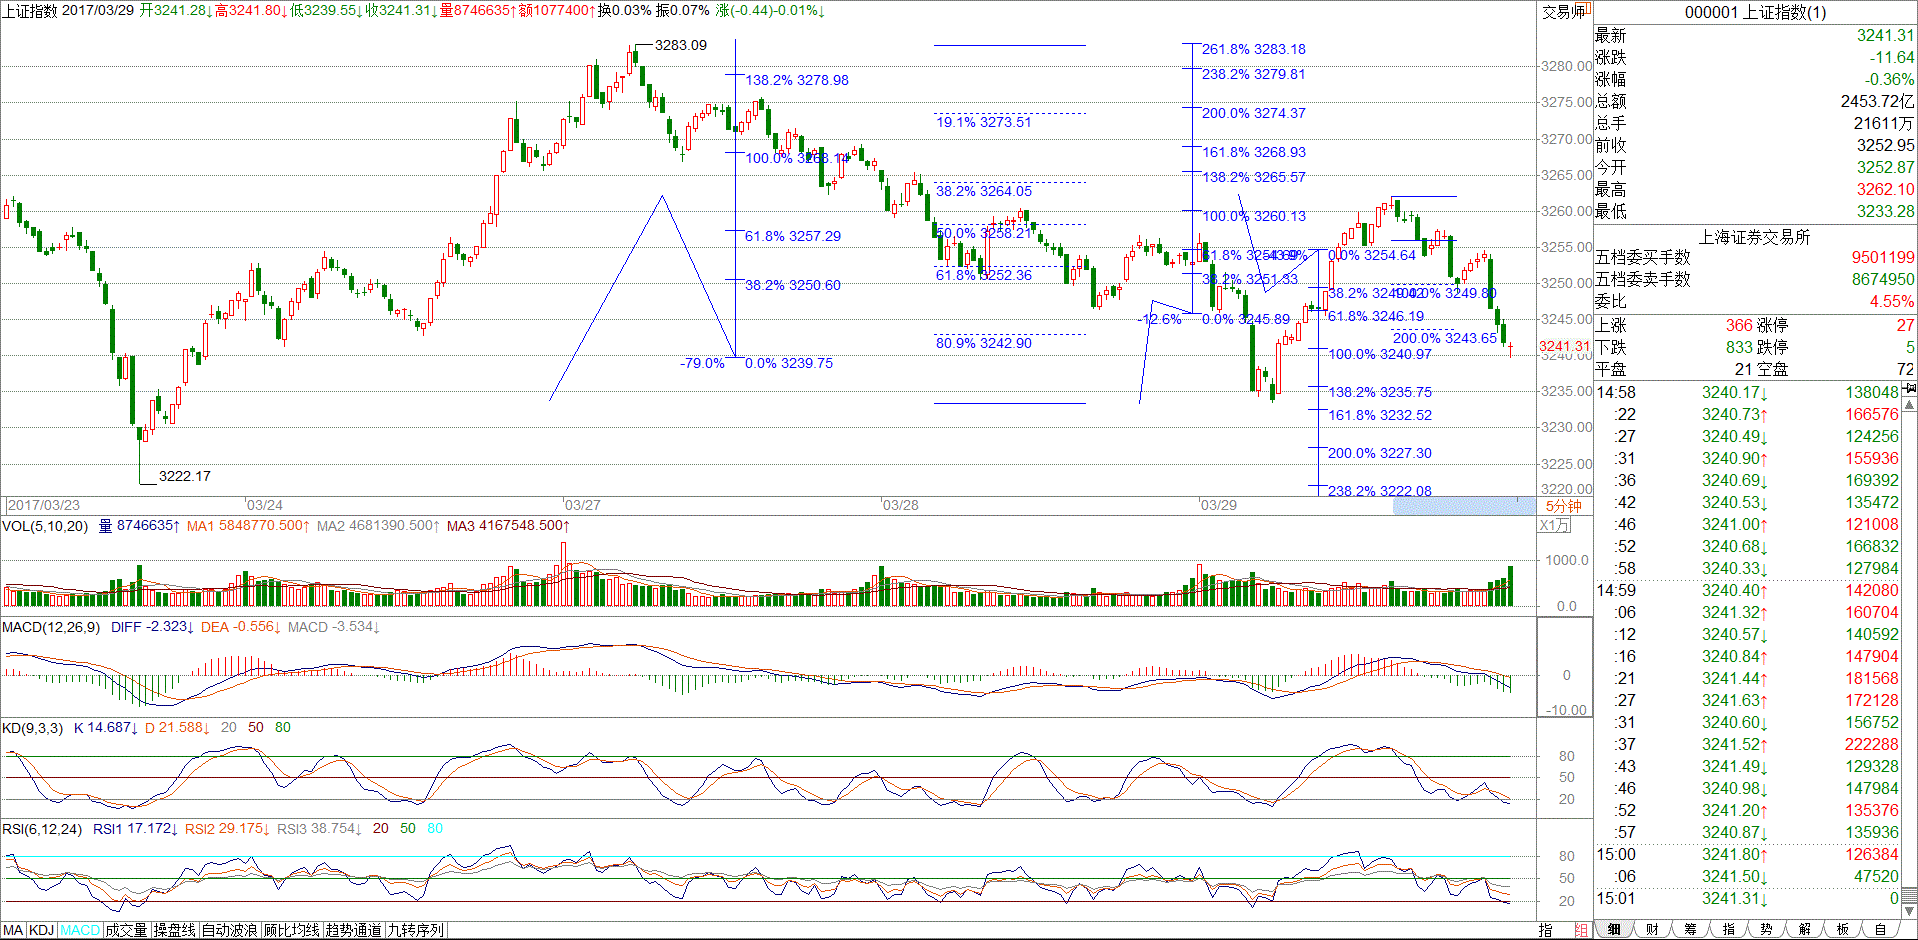Click the 交易师 label above price axis
Screen dimensions: 1918x940
pos(1564,12)
